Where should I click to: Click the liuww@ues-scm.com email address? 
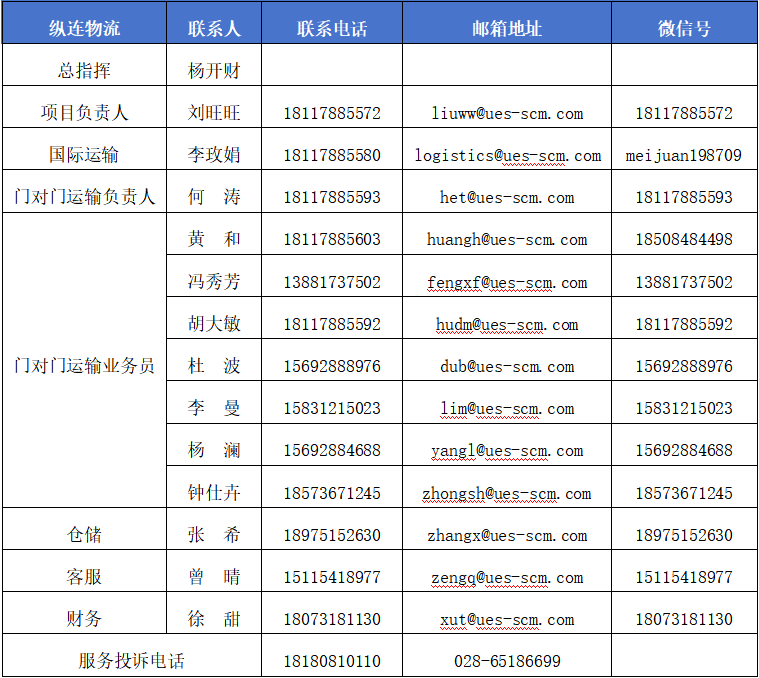507,113
